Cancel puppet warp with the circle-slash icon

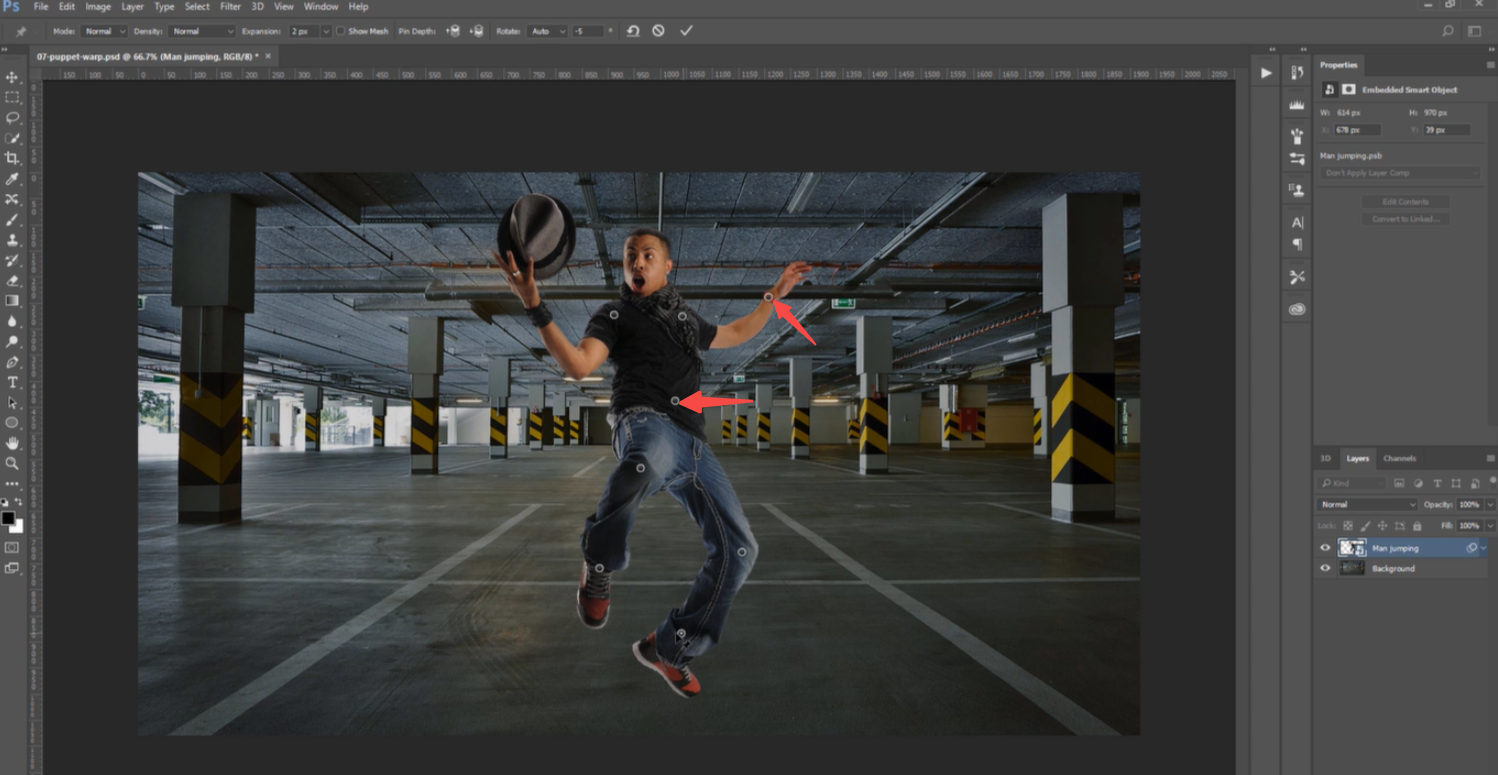tap(658, 31)
